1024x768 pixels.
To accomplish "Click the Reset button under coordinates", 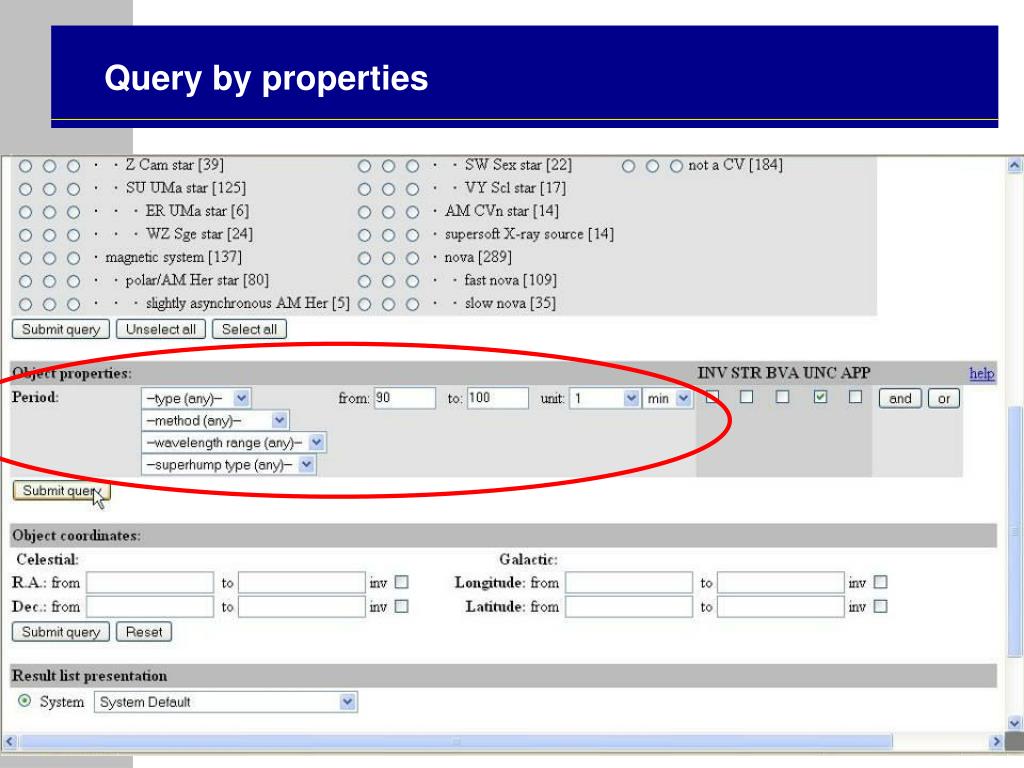I will 144,632.
